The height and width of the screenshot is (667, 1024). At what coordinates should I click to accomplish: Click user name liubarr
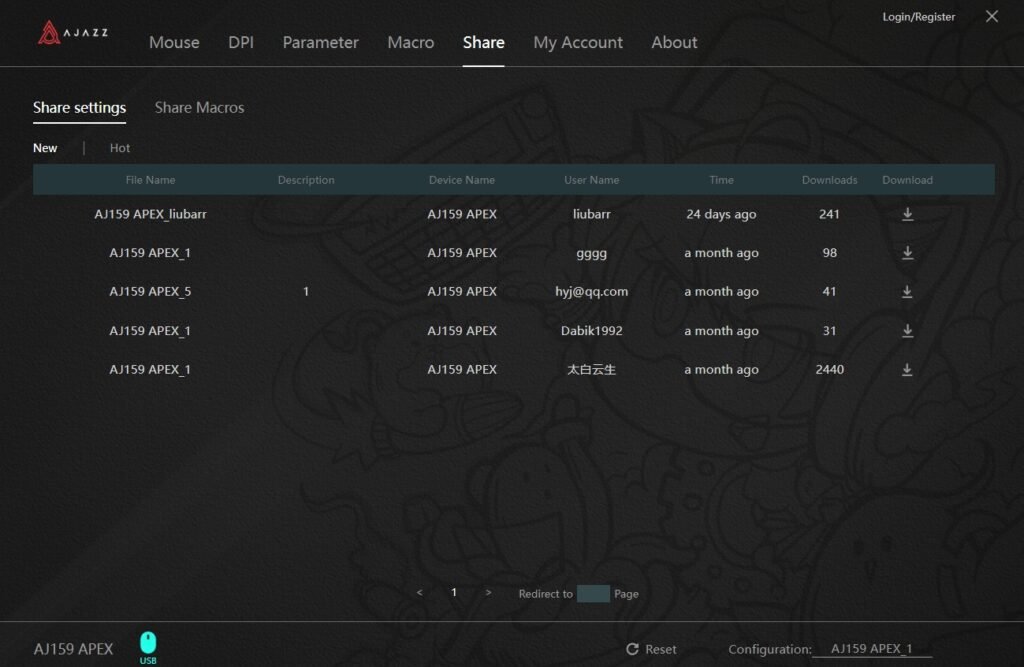592,214
